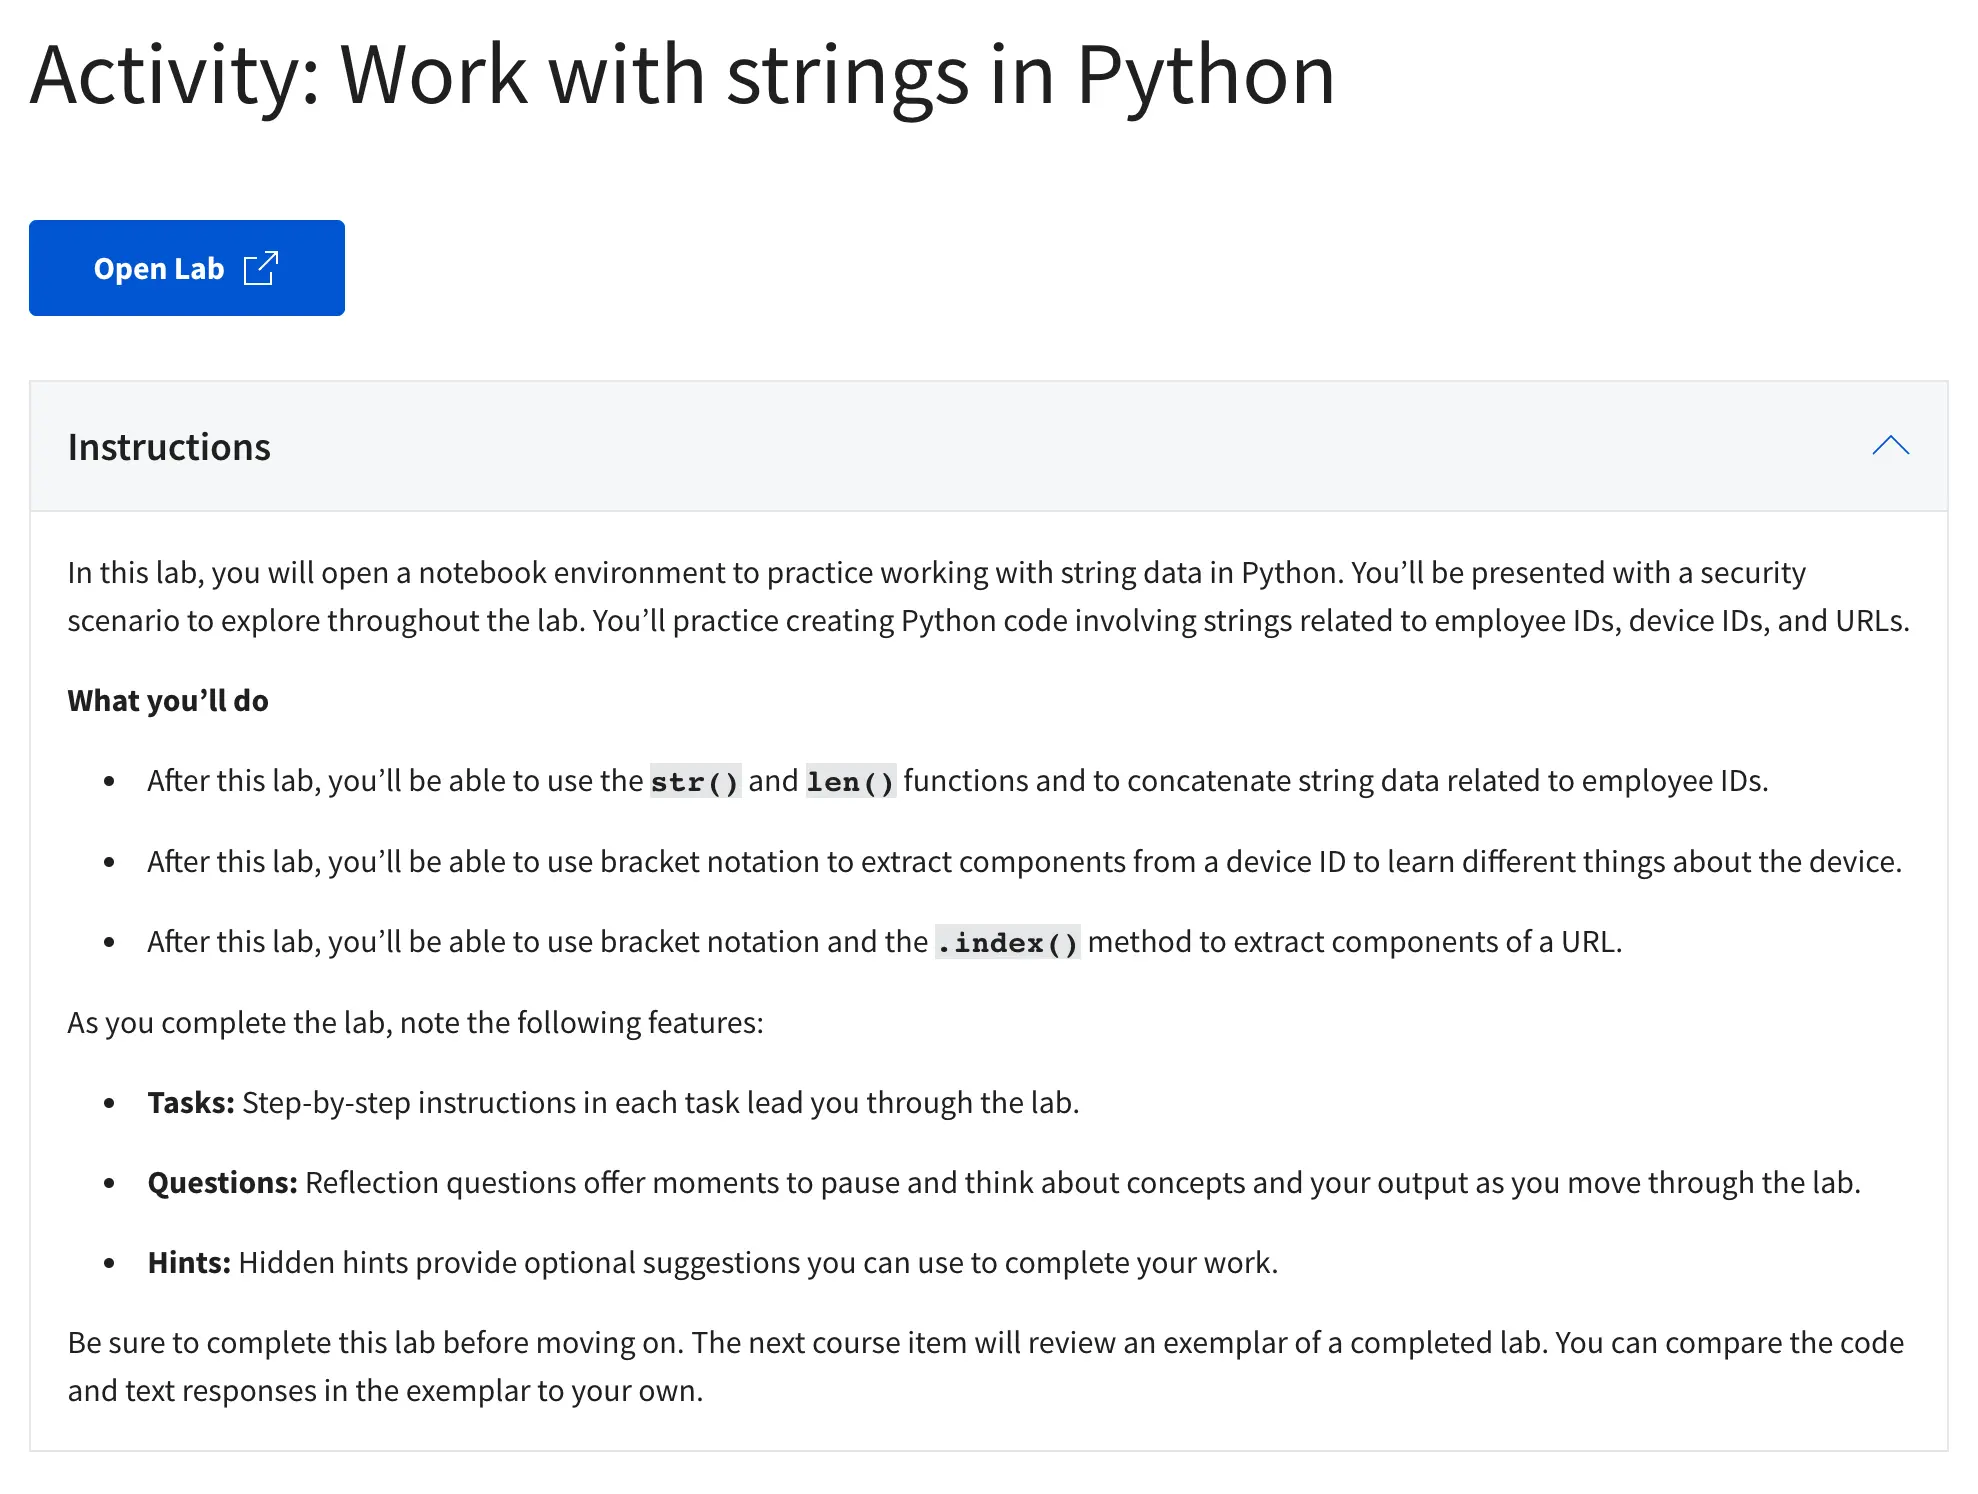Click the len() code snippet
This screenshot has width=1978, height=1494.
[850, 782]
